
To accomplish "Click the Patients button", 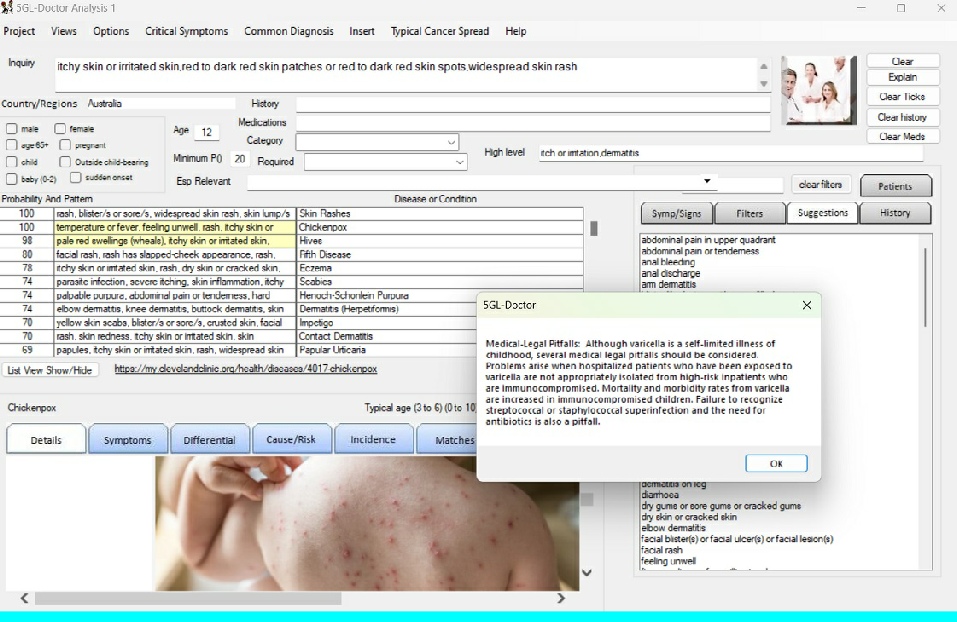I will 895,186.
